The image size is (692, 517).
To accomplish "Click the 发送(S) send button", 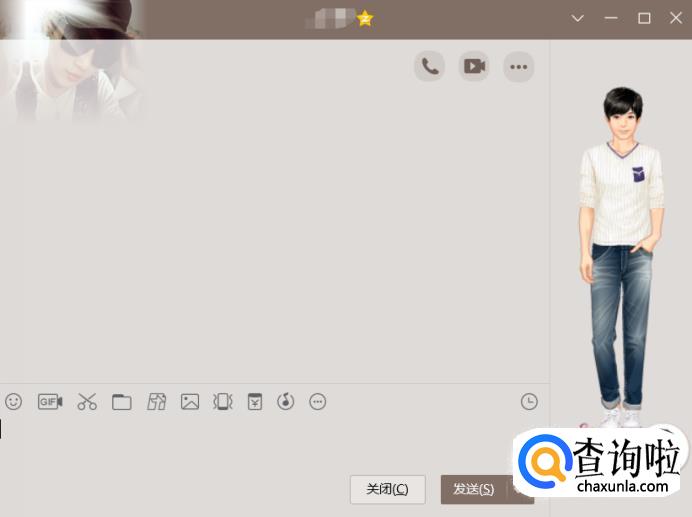I will point(474,489).
